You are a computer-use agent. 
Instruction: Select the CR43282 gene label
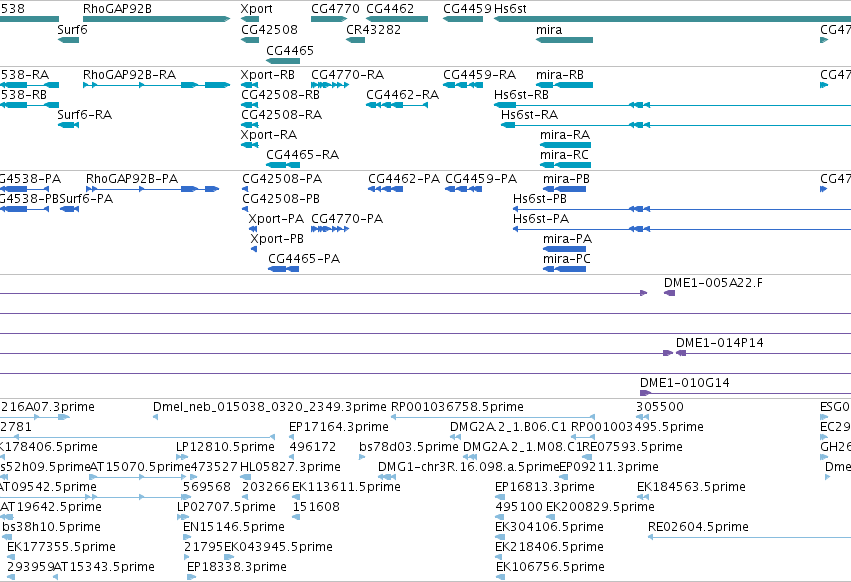coord(373,29)
